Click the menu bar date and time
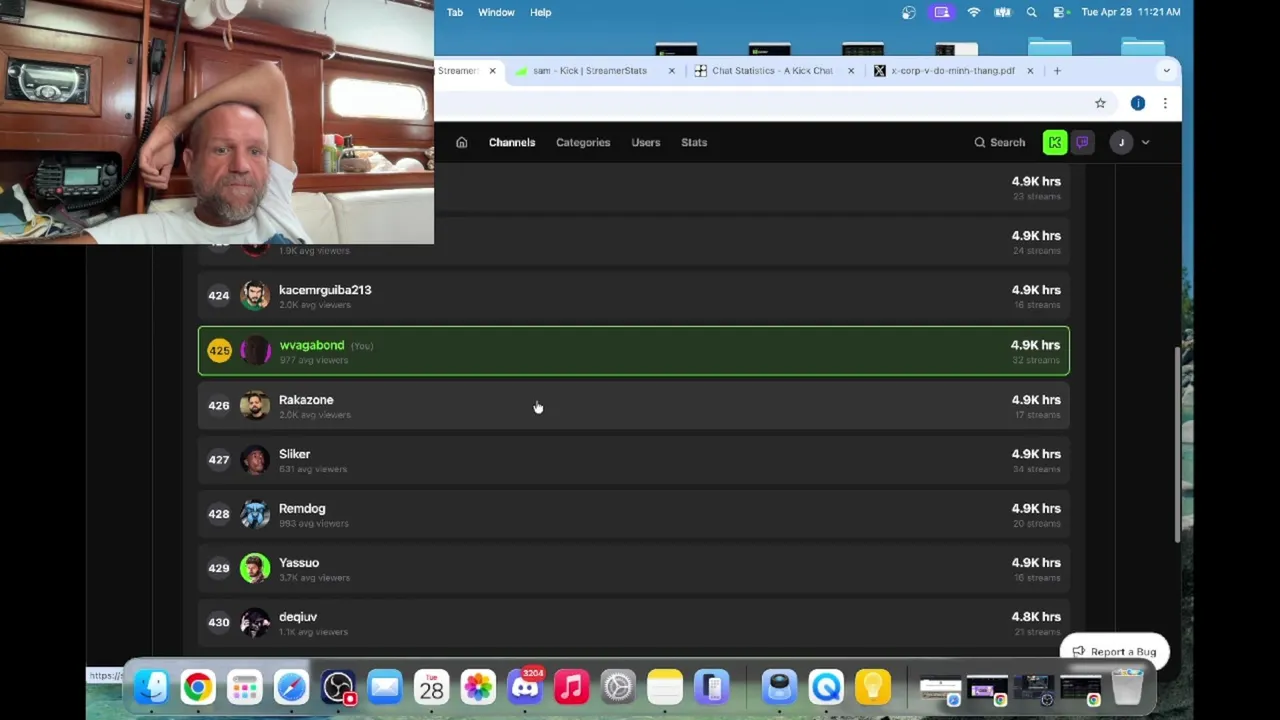 pos(1131,12)
